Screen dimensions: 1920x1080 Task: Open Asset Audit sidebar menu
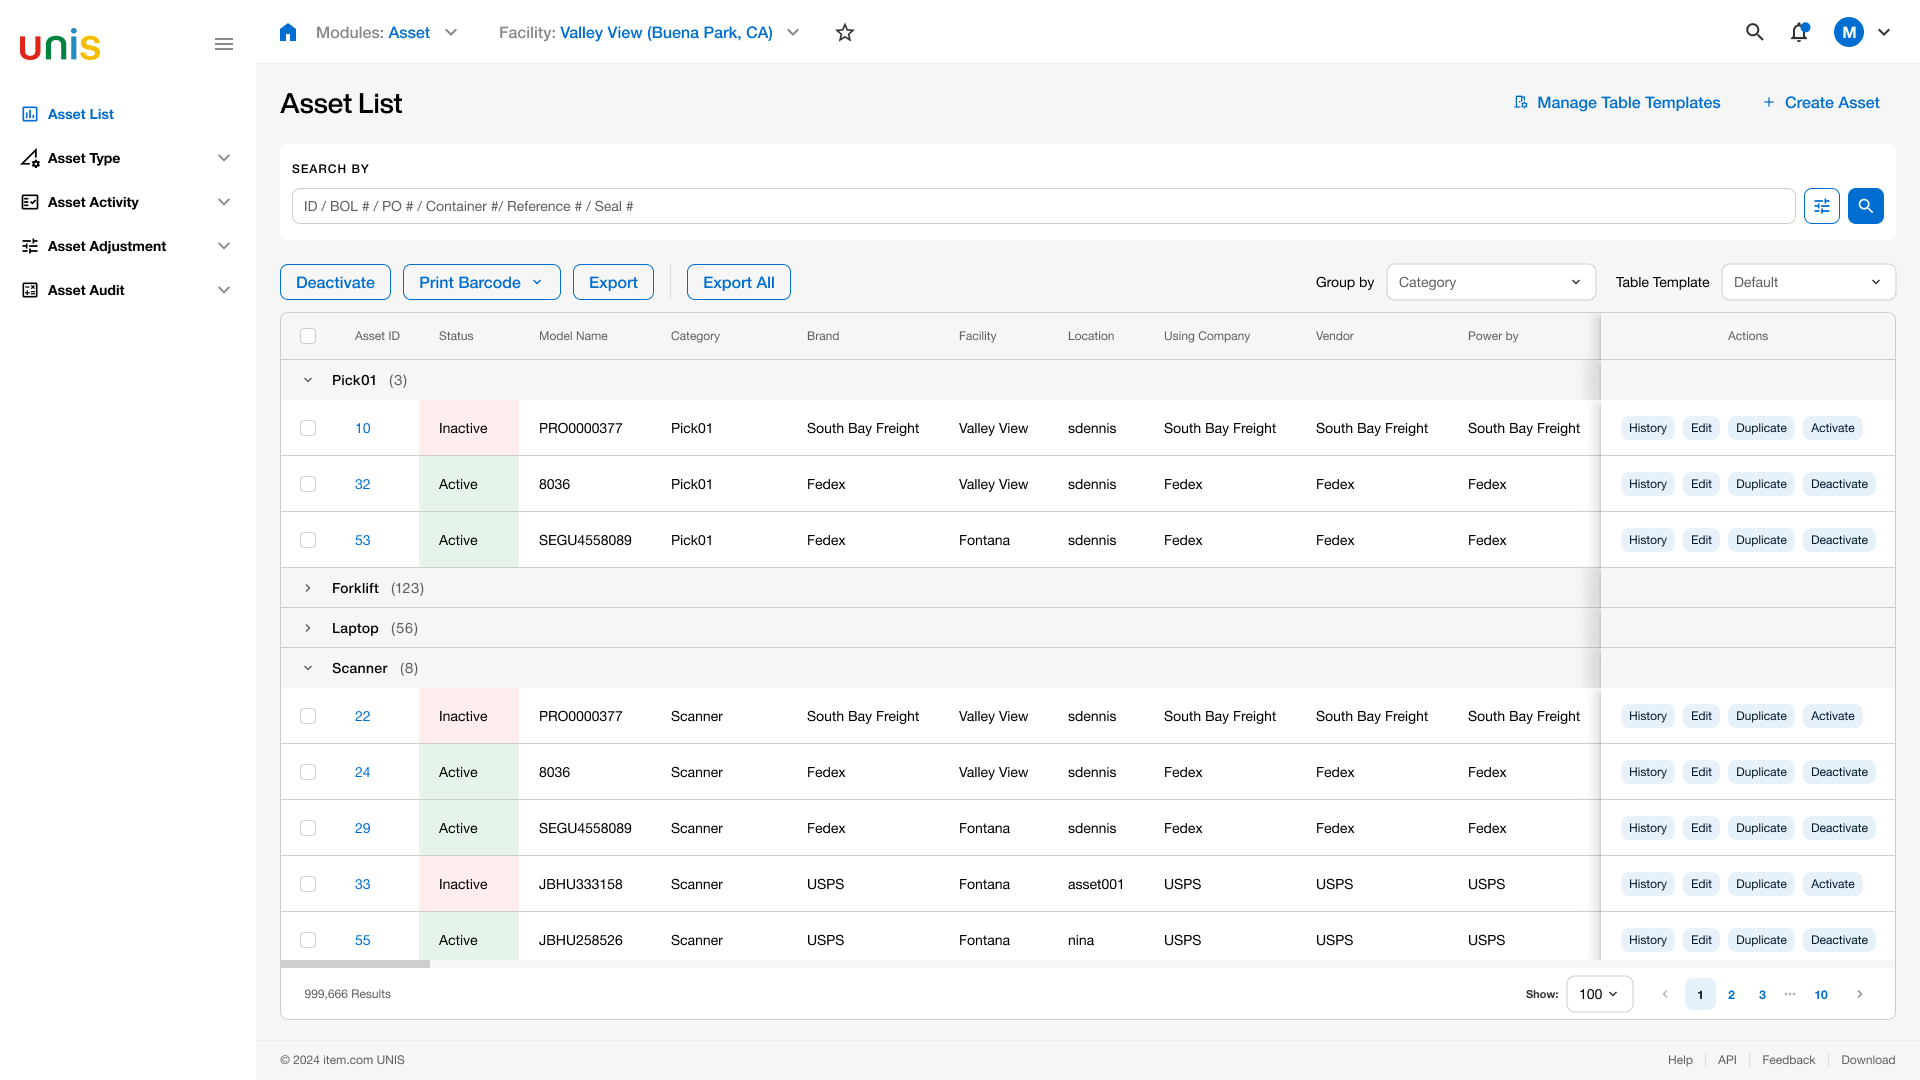click(126, 290)
